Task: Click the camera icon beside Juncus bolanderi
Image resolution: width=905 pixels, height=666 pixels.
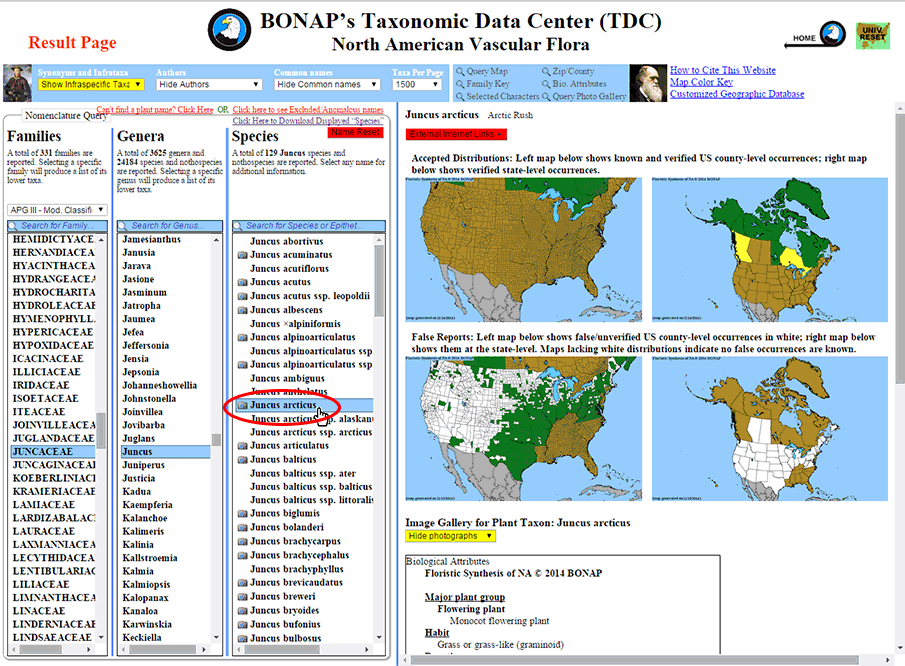Action: click(243, 527)
